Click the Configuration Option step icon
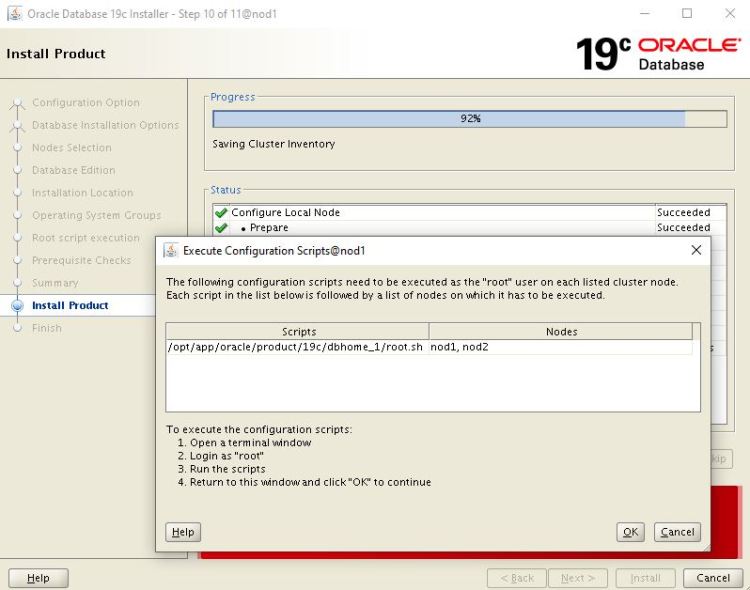The height and width of the screenshot is (590, 750). (17, 103)
